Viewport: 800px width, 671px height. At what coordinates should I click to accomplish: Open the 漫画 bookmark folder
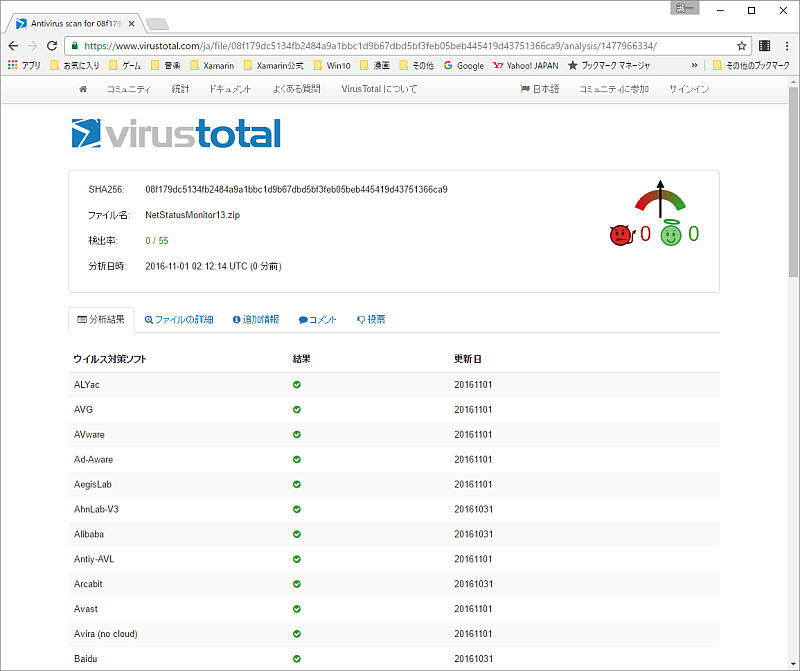[x=375, y=65]
